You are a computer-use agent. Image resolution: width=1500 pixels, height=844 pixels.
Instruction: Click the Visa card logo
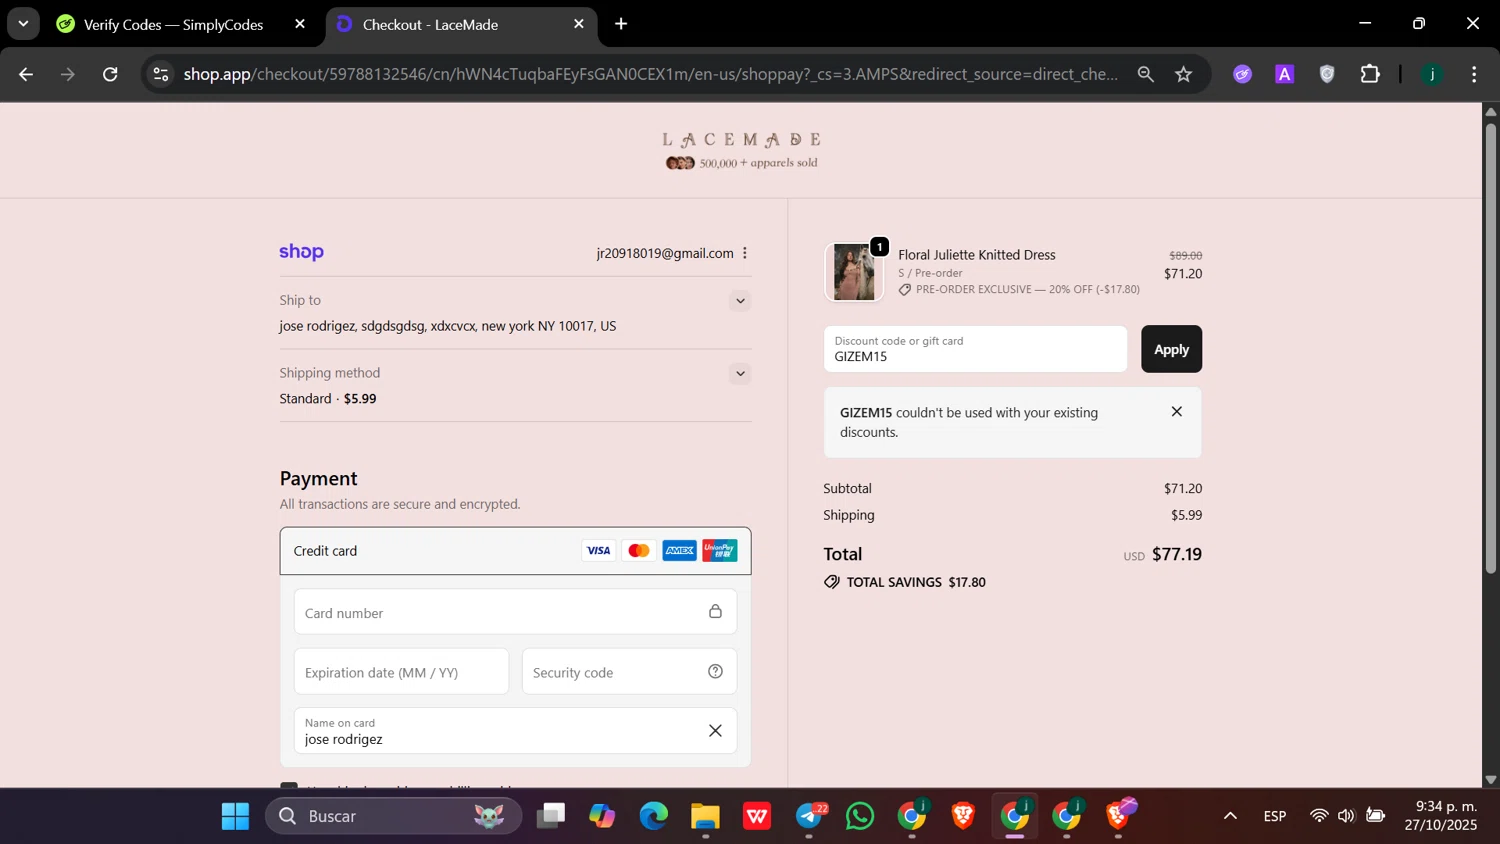(598, 550)
